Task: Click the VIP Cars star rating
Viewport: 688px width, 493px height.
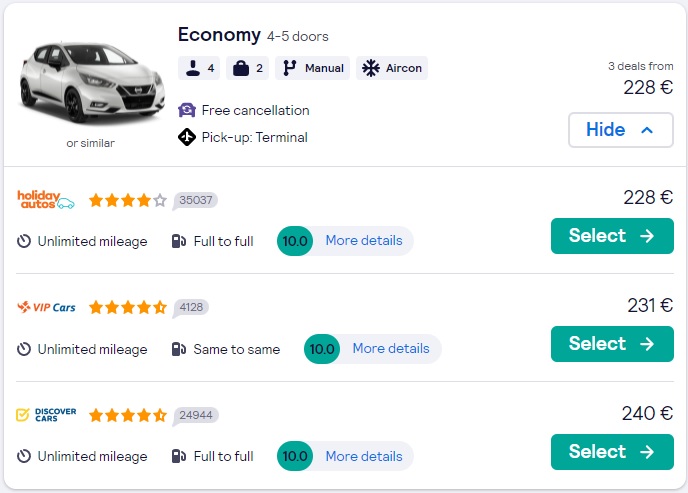Action: [x=127, y=308]
